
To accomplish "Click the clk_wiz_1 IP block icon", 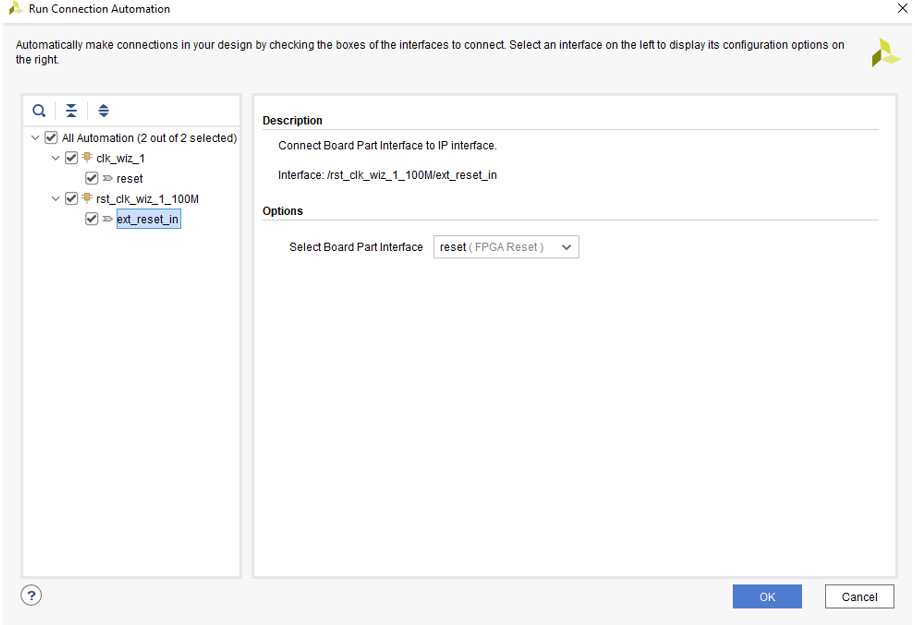I will [x=87, y=158].
